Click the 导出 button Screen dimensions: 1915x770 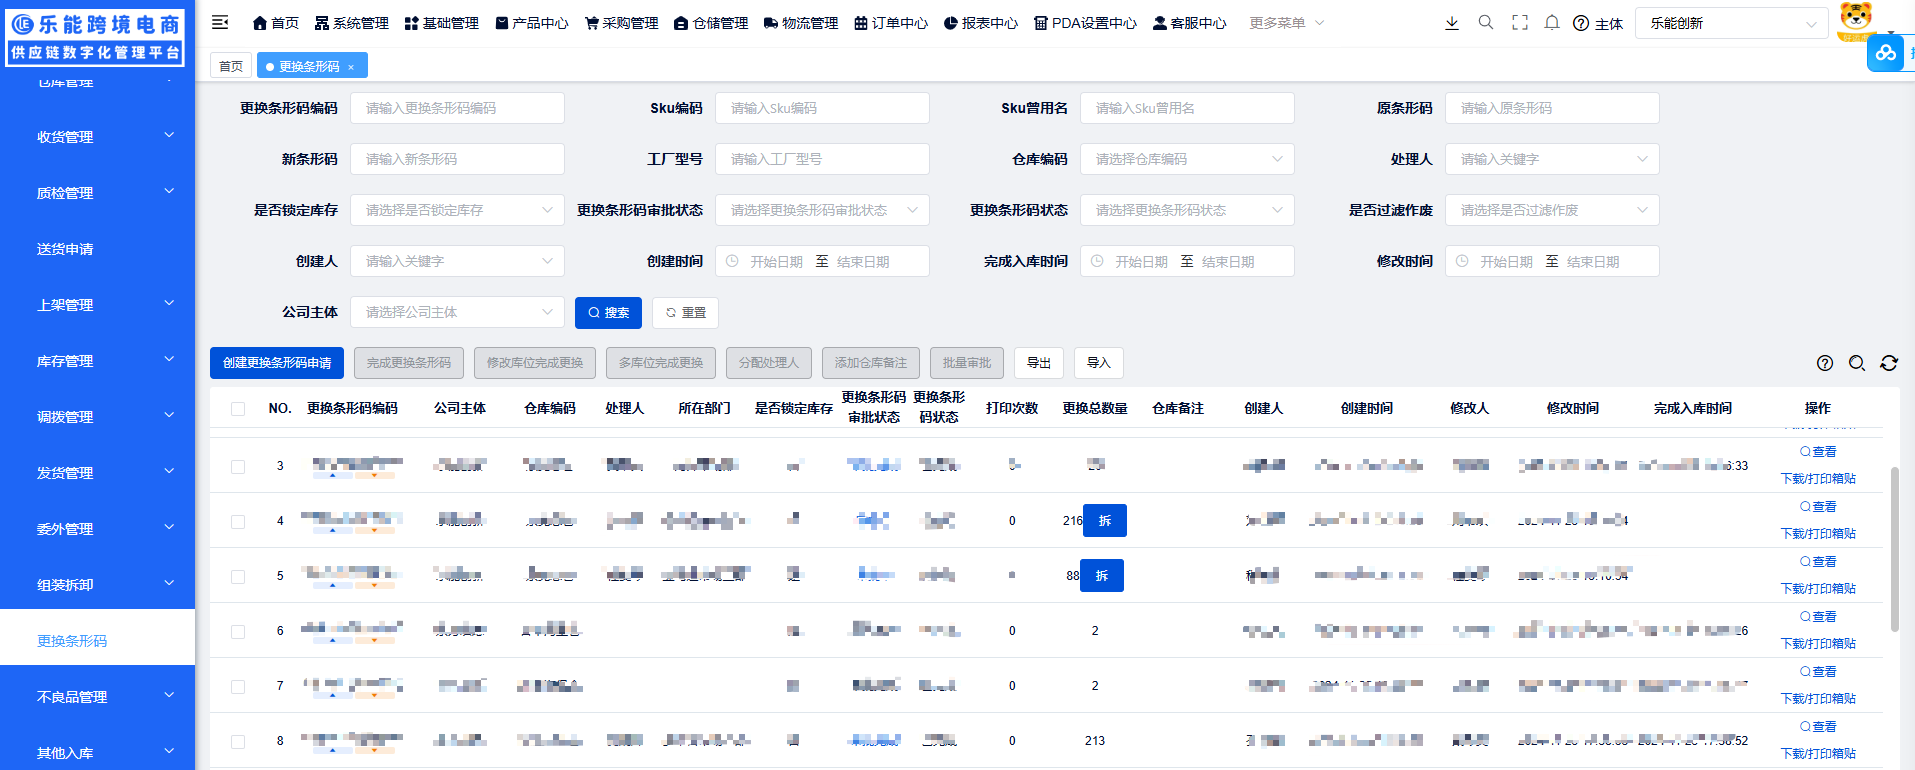point(1039,363)
